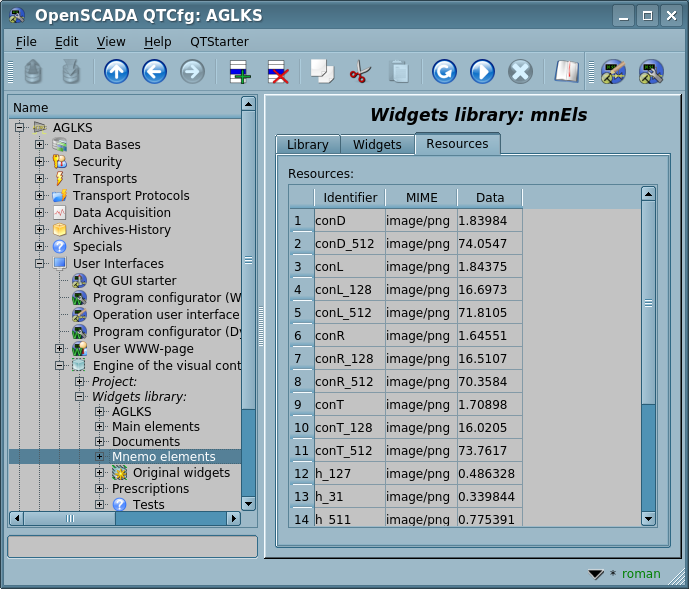Select the Data Acquisition tree item
This screenshot has height=589, width=689.
click(121, 213)
